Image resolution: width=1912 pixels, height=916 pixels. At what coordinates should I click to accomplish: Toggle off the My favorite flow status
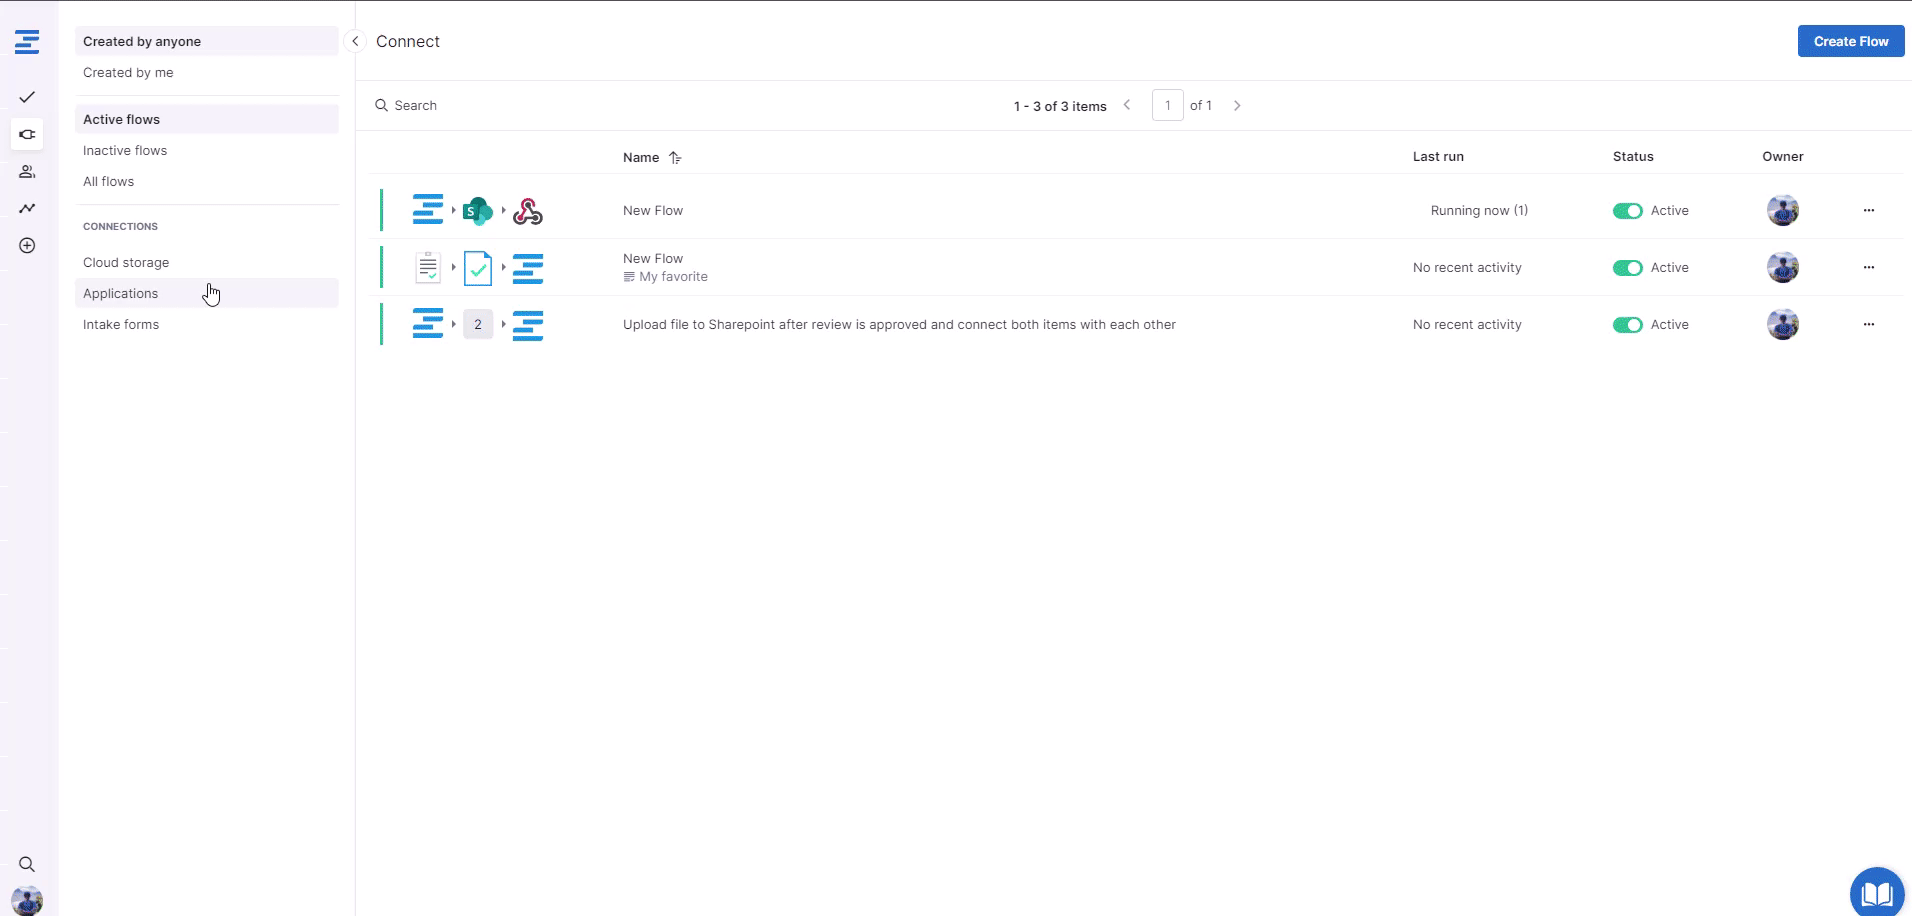(x=1627, y=268)
